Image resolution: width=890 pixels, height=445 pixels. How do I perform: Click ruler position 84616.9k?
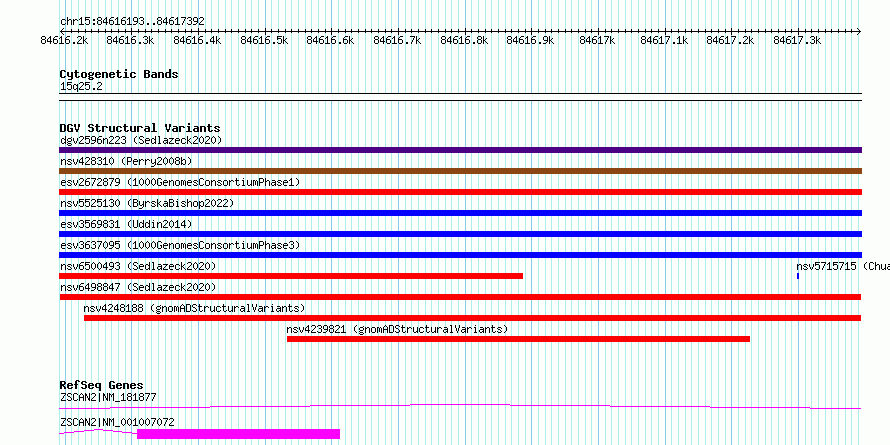coord(530,40)
